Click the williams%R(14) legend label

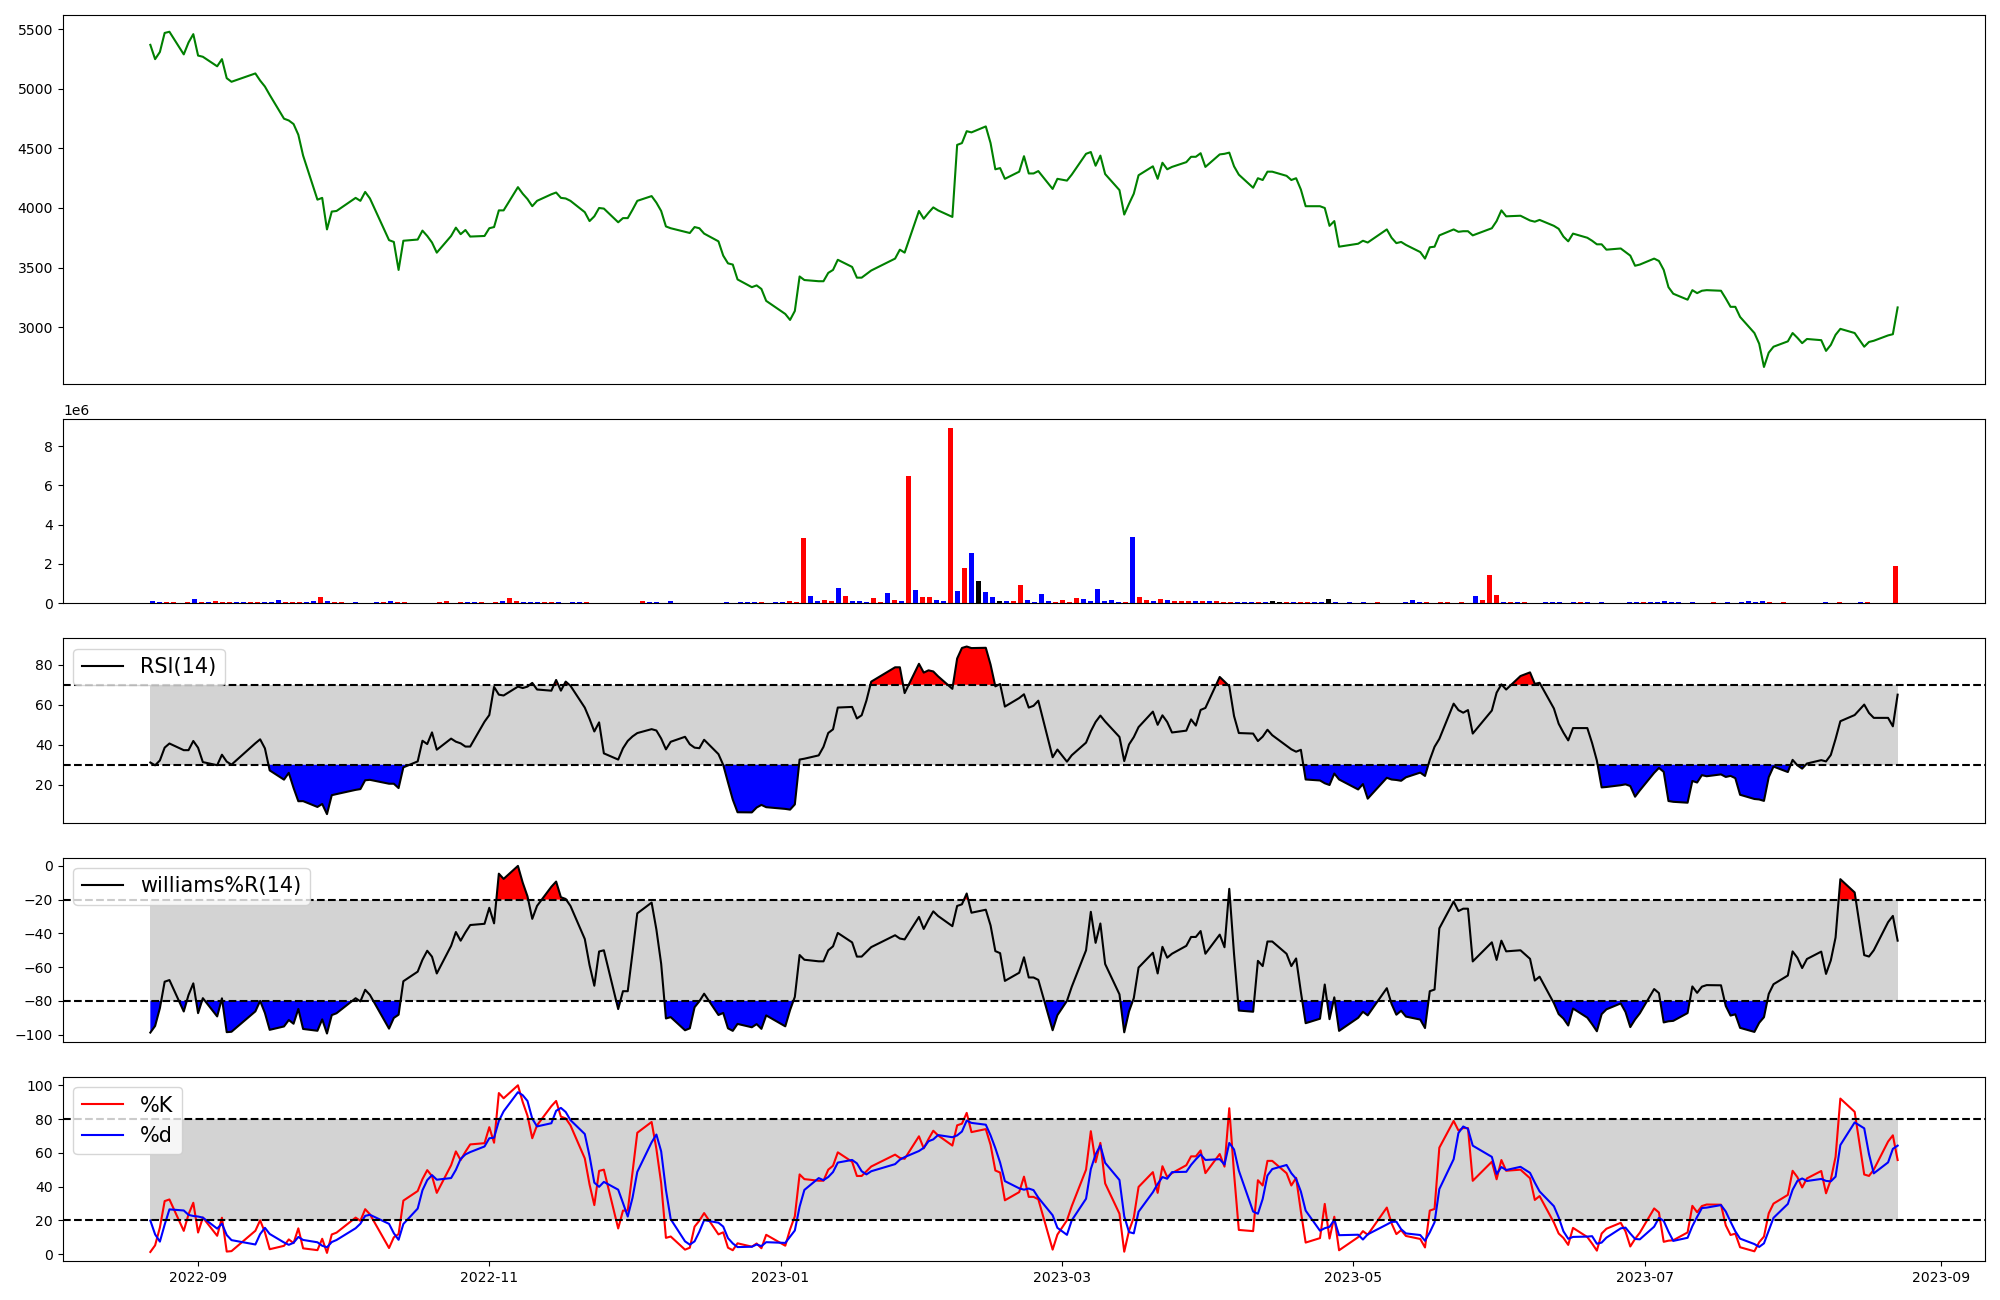[220, 885]
